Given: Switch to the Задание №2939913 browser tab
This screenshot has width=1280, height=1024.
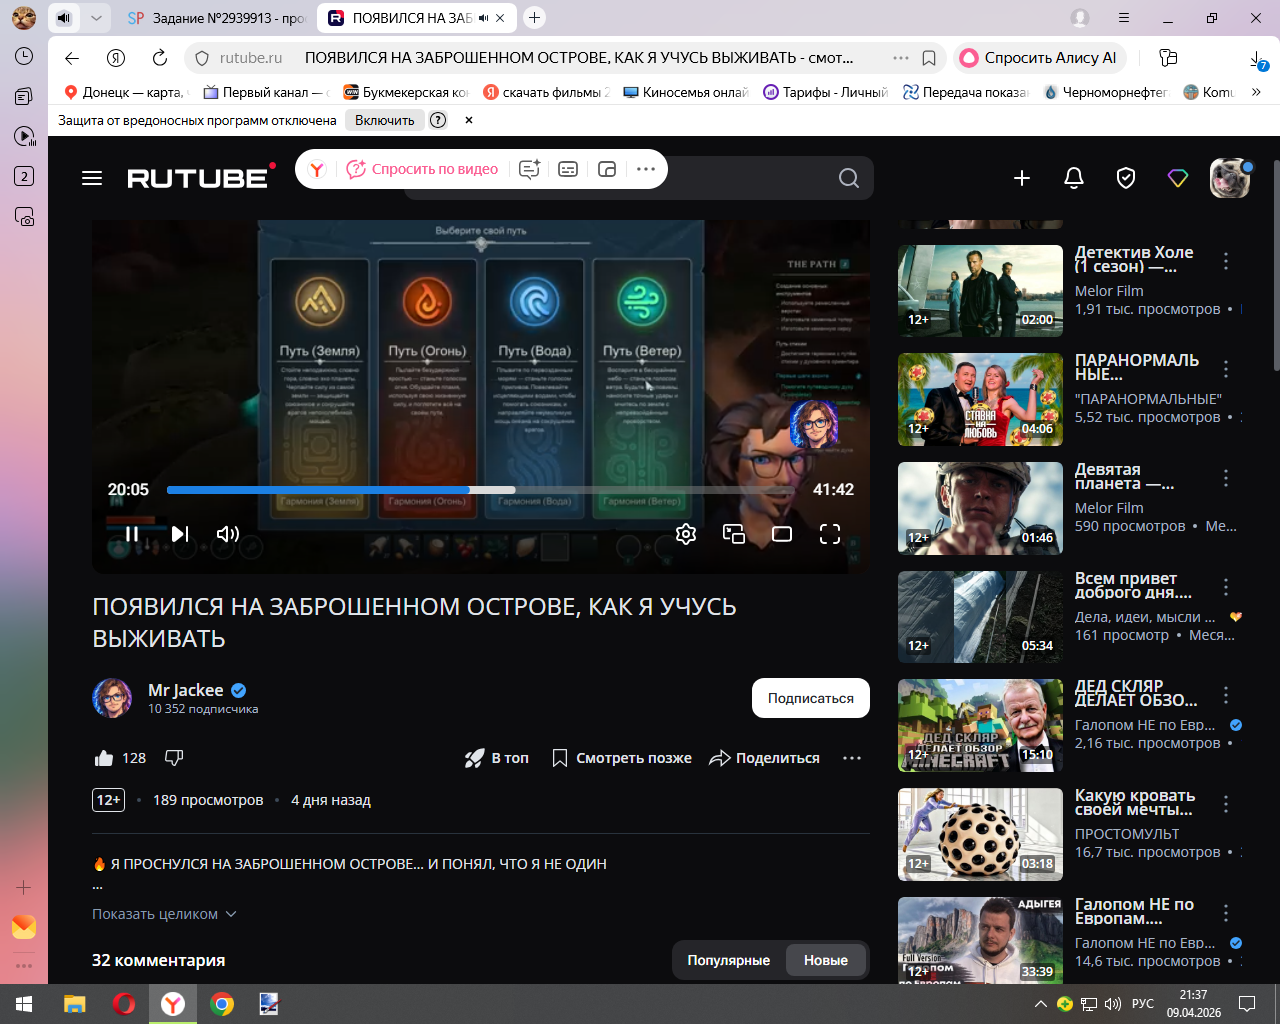Looking at the screenshot, I should [x=218, y=18].
